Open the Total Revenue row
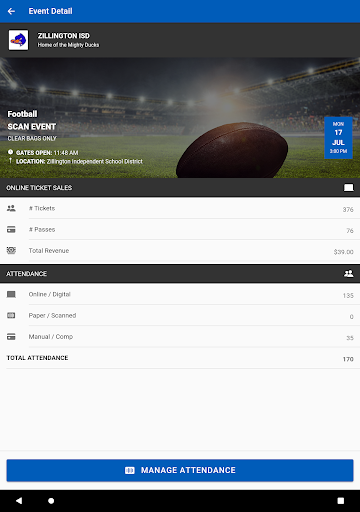Viewport: 360px width, 512px height. coord(180,250)
